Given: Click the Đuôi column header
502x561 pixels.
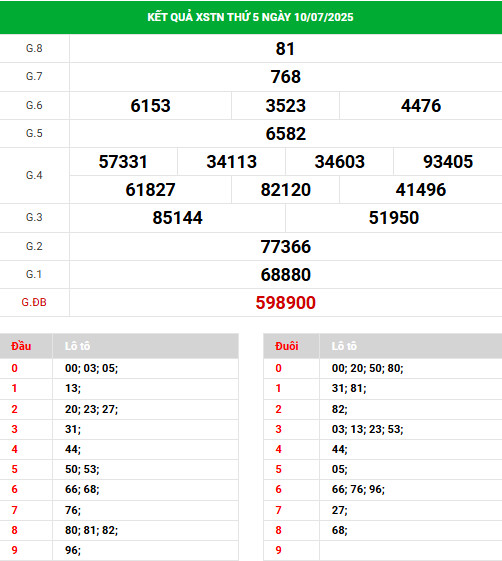Looking at the screenshot, I should tap(287, 346).
